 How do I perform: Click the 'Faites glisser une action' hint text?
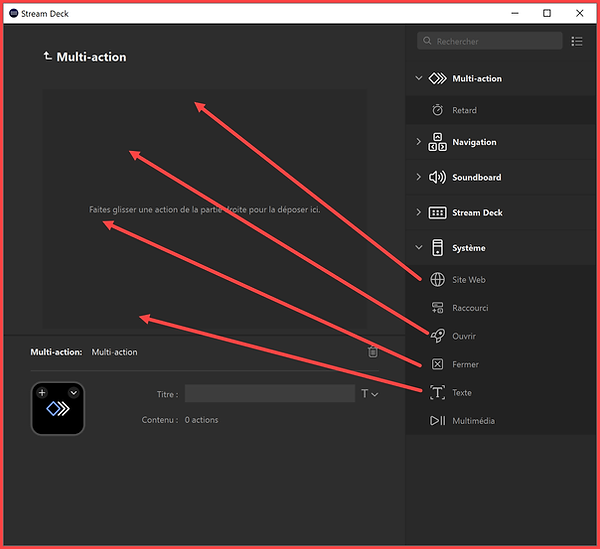tap(204, 210)
